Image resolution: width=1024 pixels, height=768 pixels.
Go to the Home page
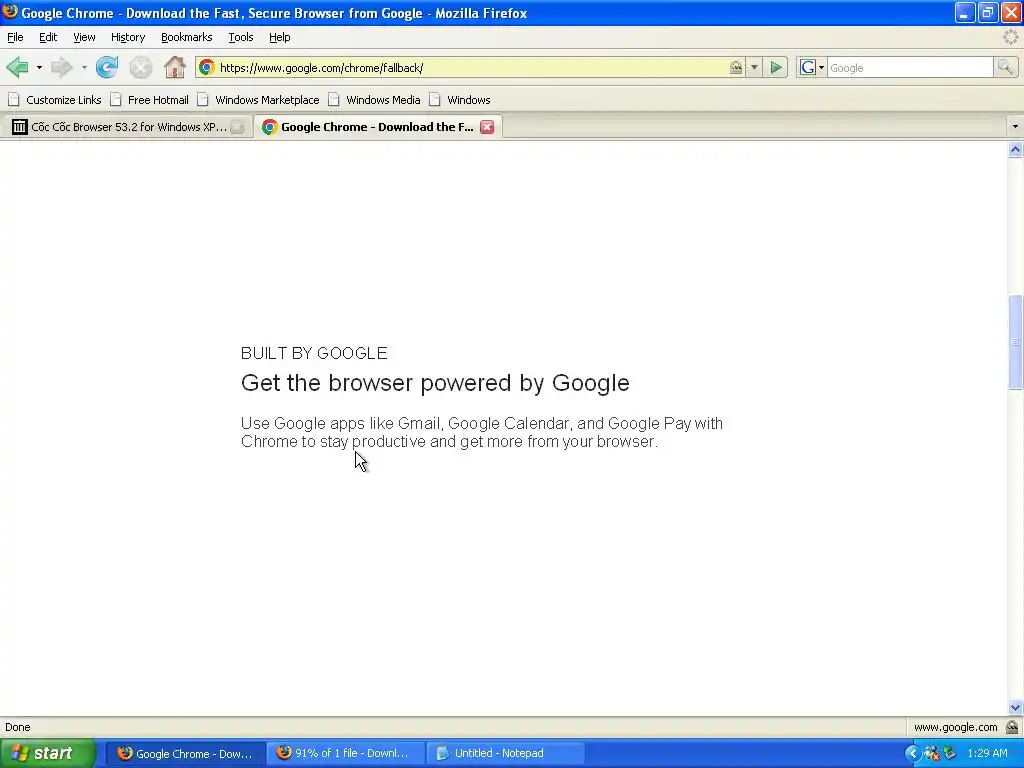click(x=174, y=67)
